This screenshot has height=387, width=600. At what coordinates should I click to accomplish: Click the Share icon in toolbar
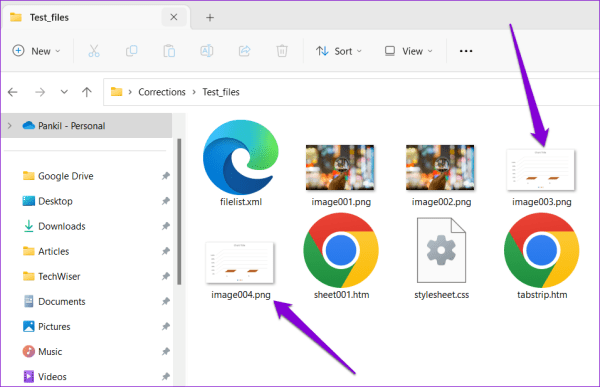[245, 51]
